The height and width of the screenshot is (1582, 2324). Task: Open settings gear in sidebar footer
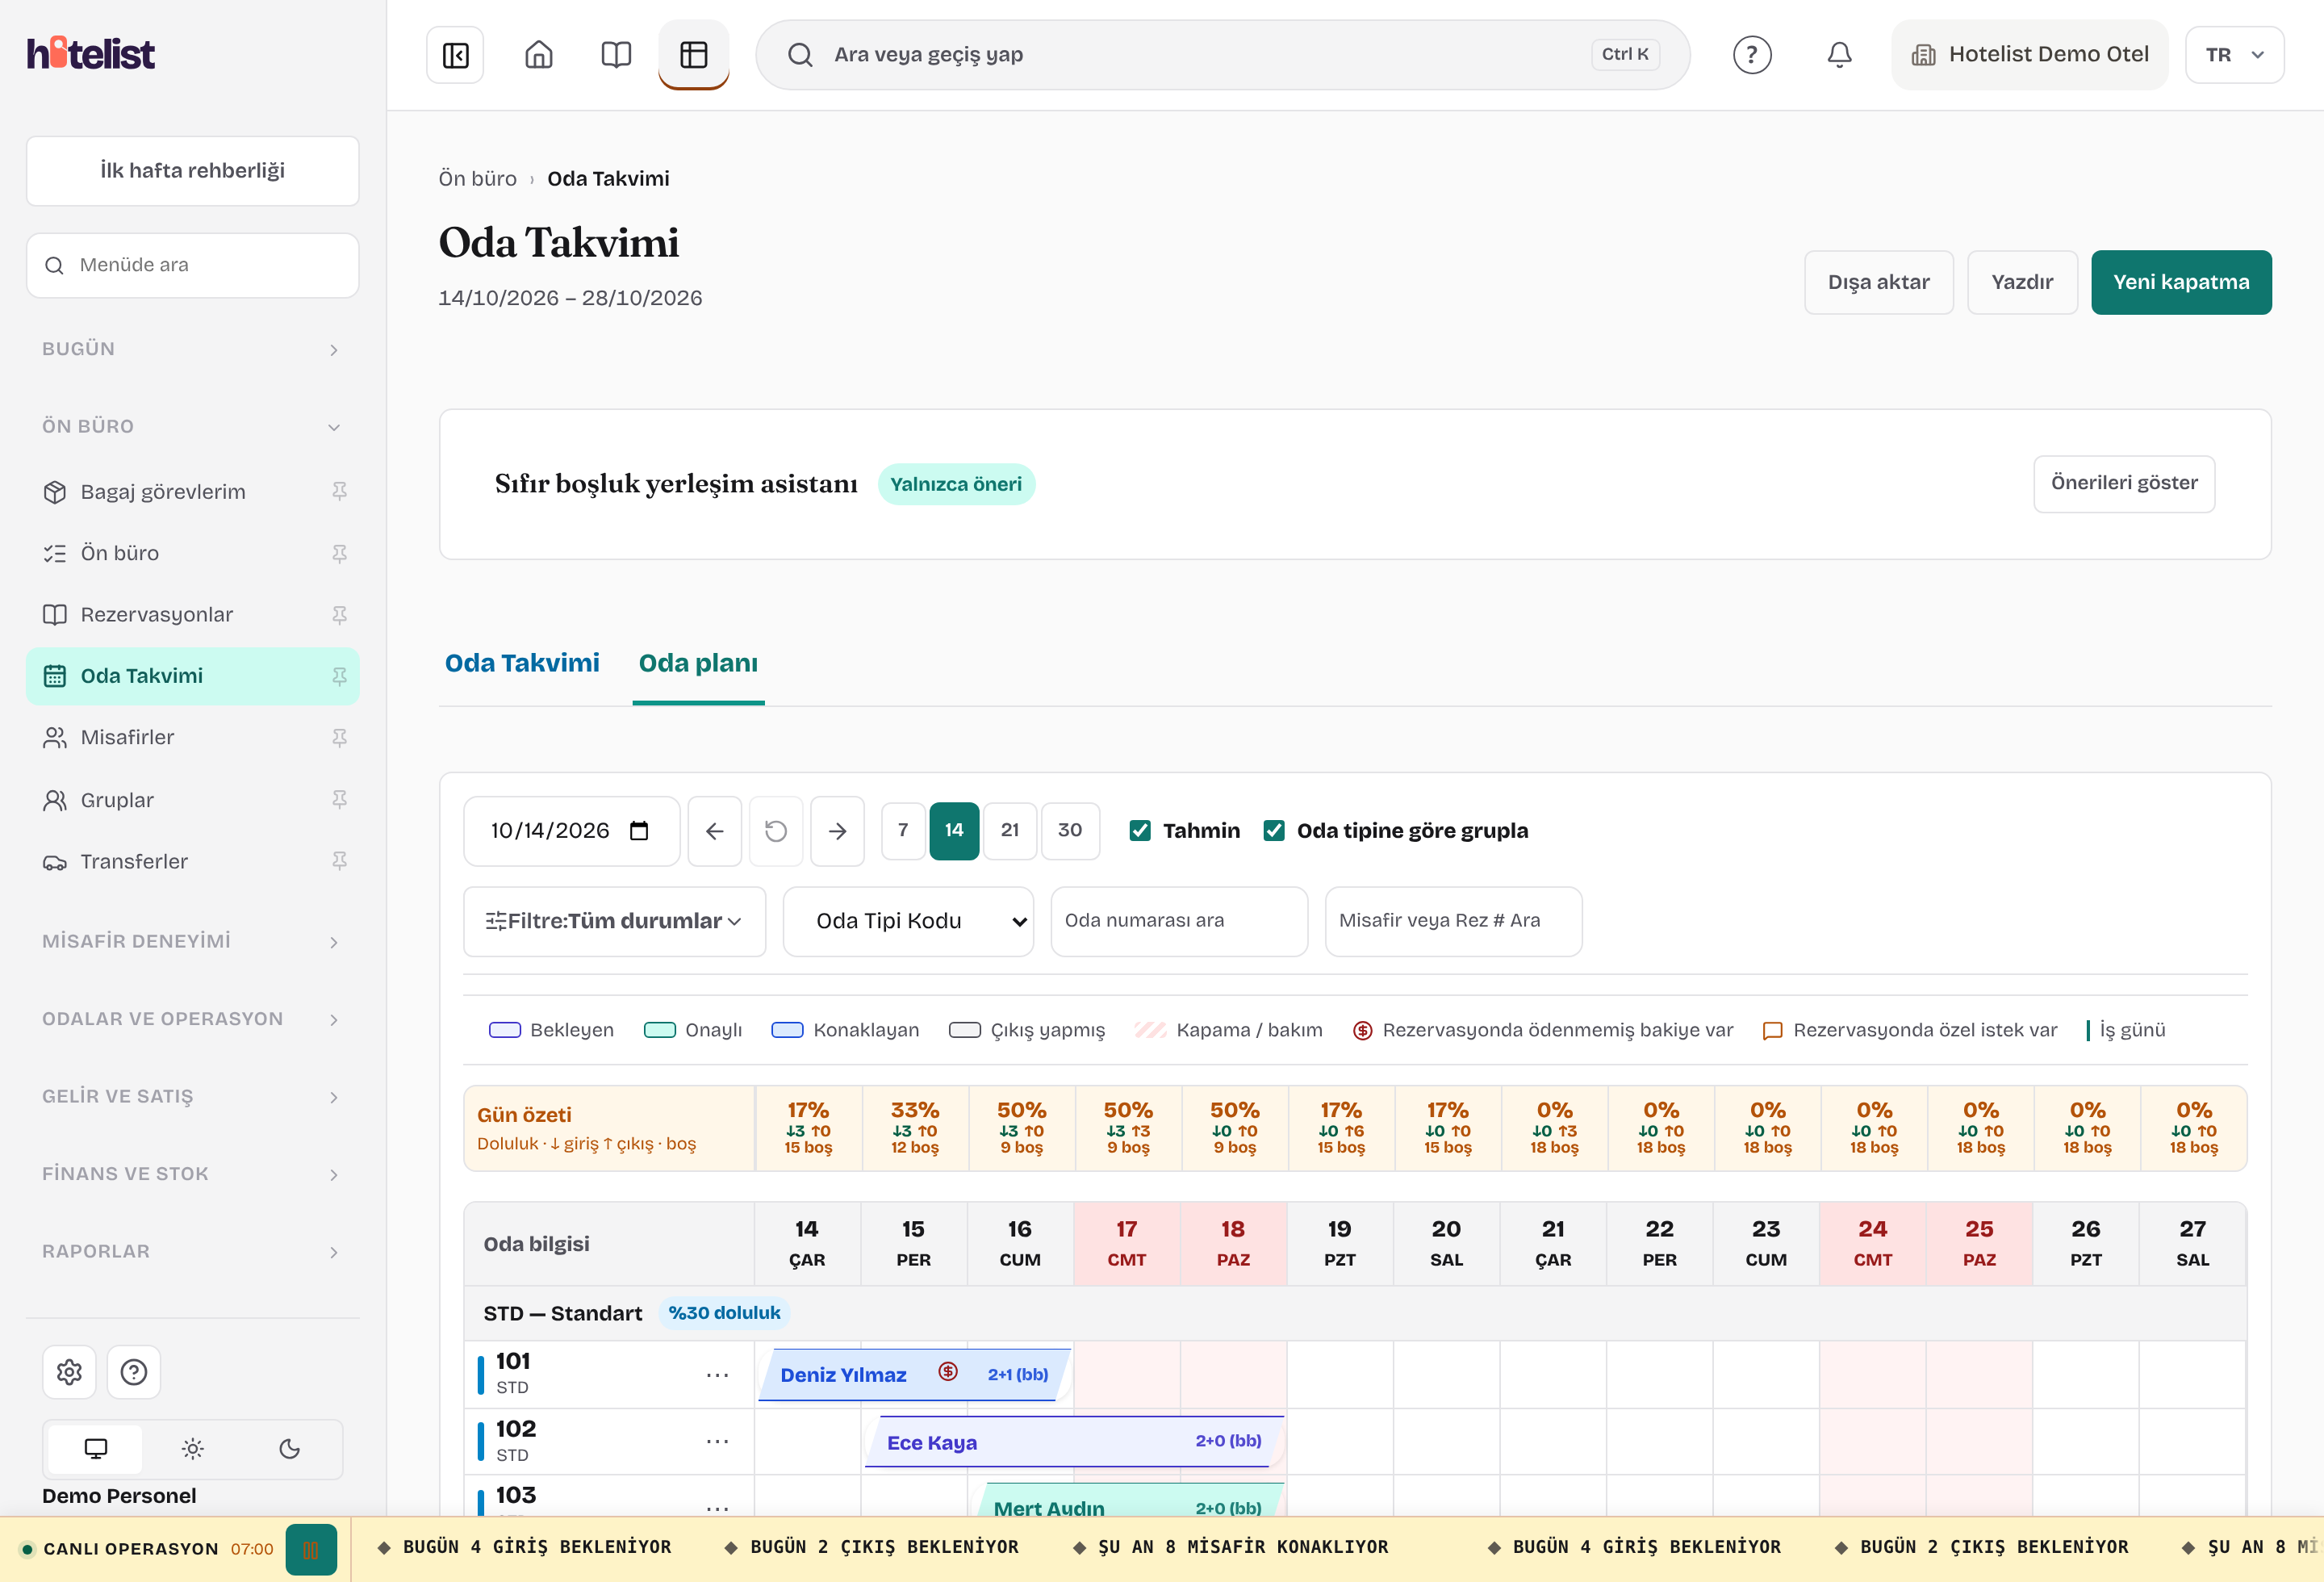click(69, 1371)
